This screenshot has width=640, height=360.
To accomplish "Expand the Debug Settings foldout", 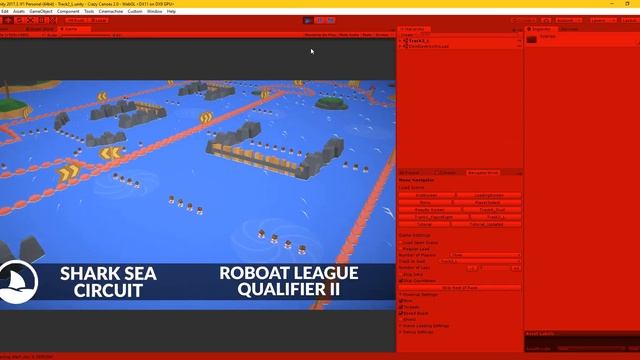I will click(400, 332).
